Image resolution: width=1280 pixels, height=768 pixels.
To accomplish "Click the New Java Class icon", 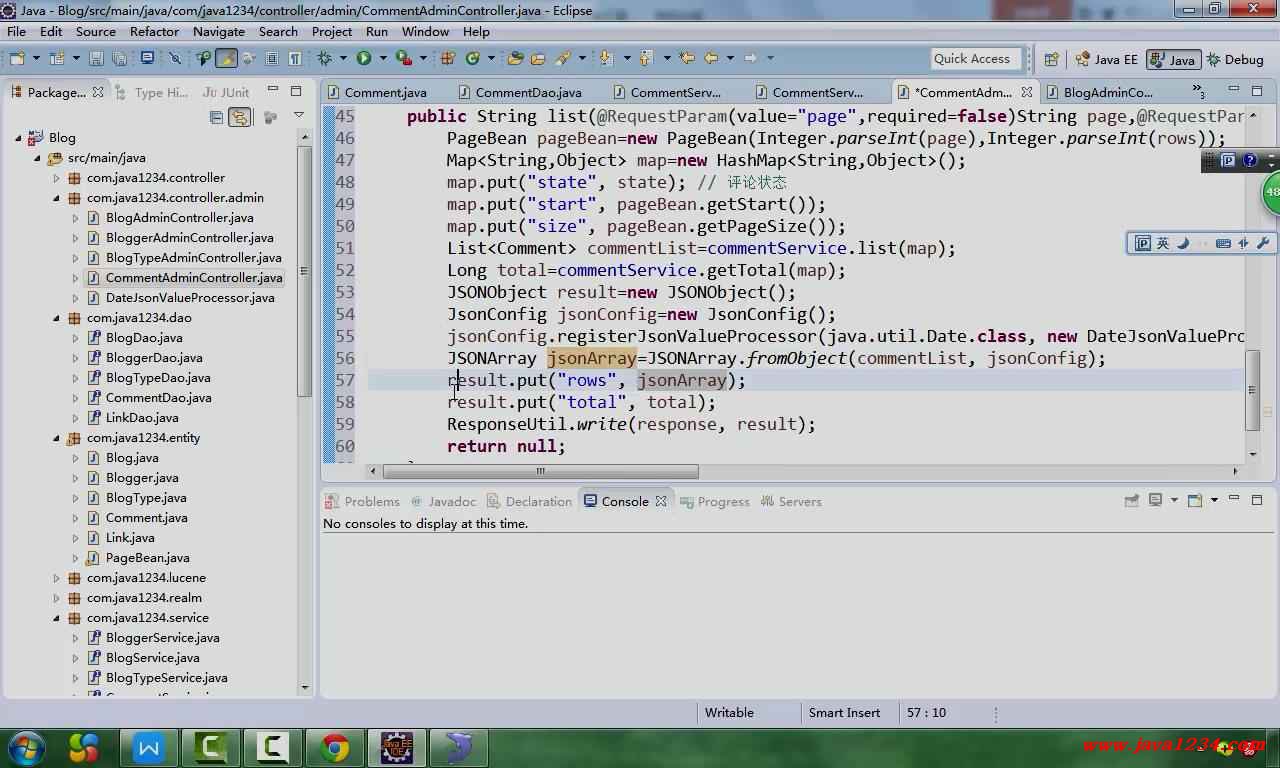I will coord(473,58).
